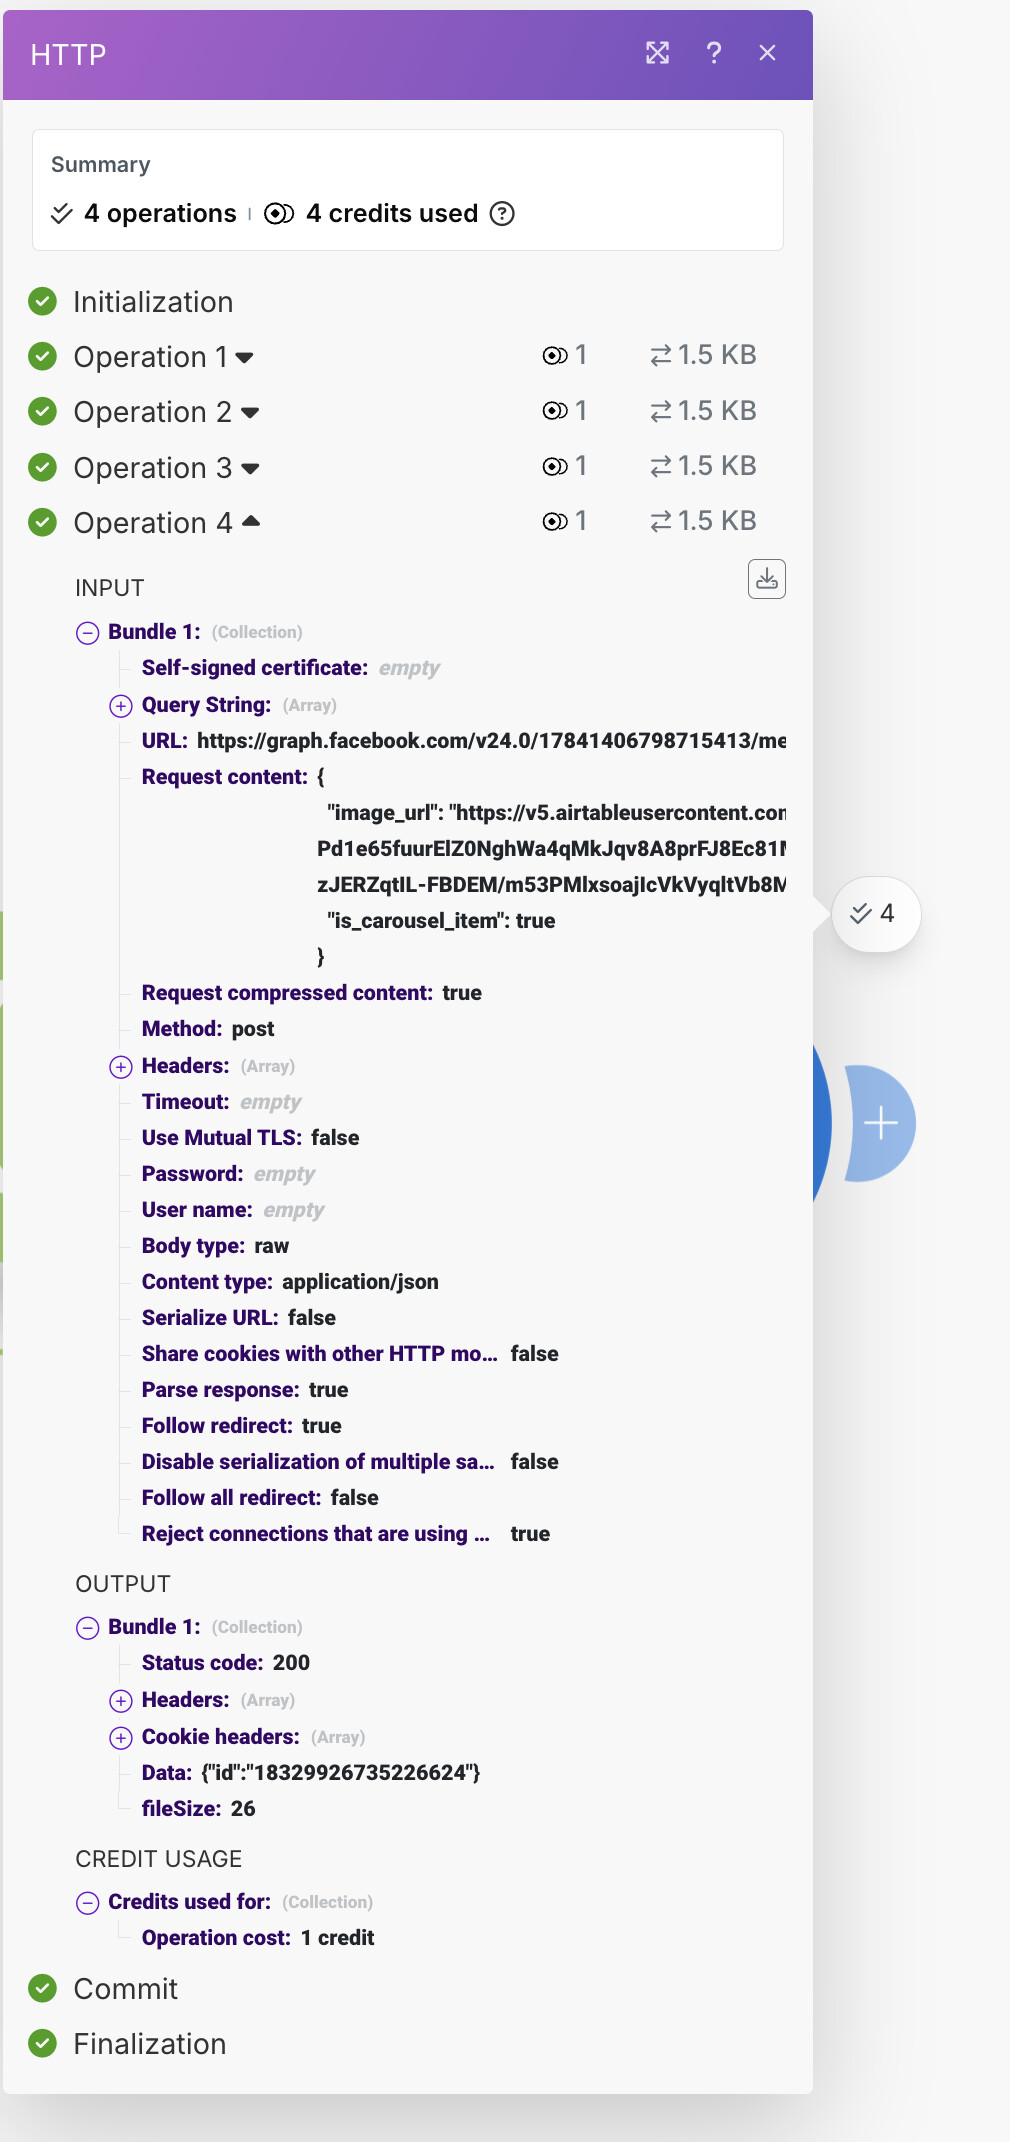Click the Finalization green check icon
The image size is (1010, 2142).
[43, 2043]
